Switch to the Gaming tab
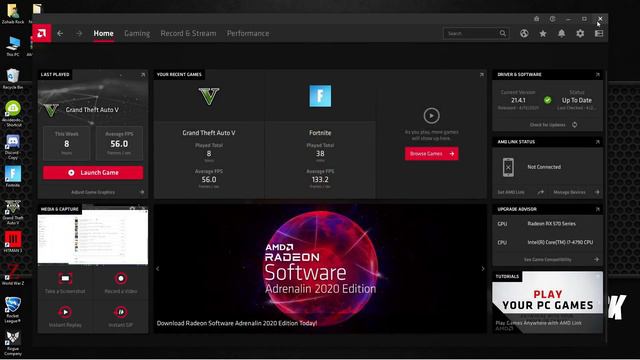 [x=137, y=33]
